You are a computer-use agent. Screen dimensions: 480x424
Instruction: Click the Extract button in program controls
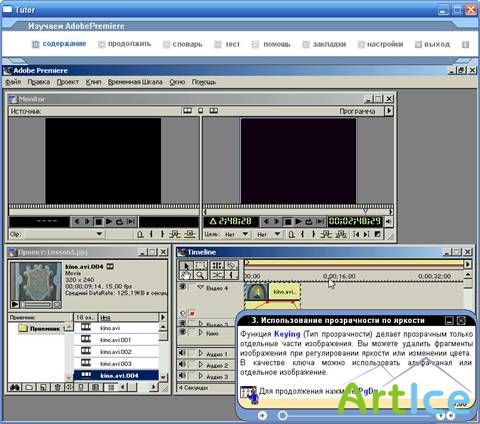coord(341,234)
